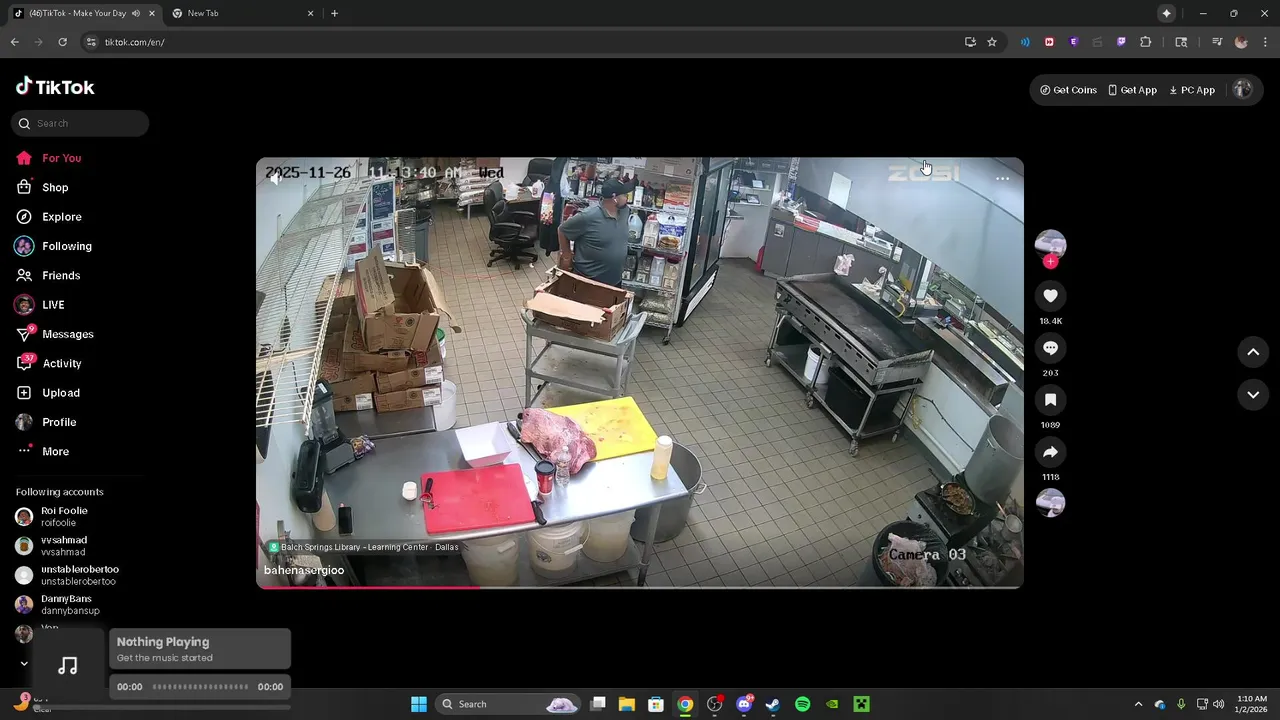Bookmark this page with the star icon

pos(992,42)
